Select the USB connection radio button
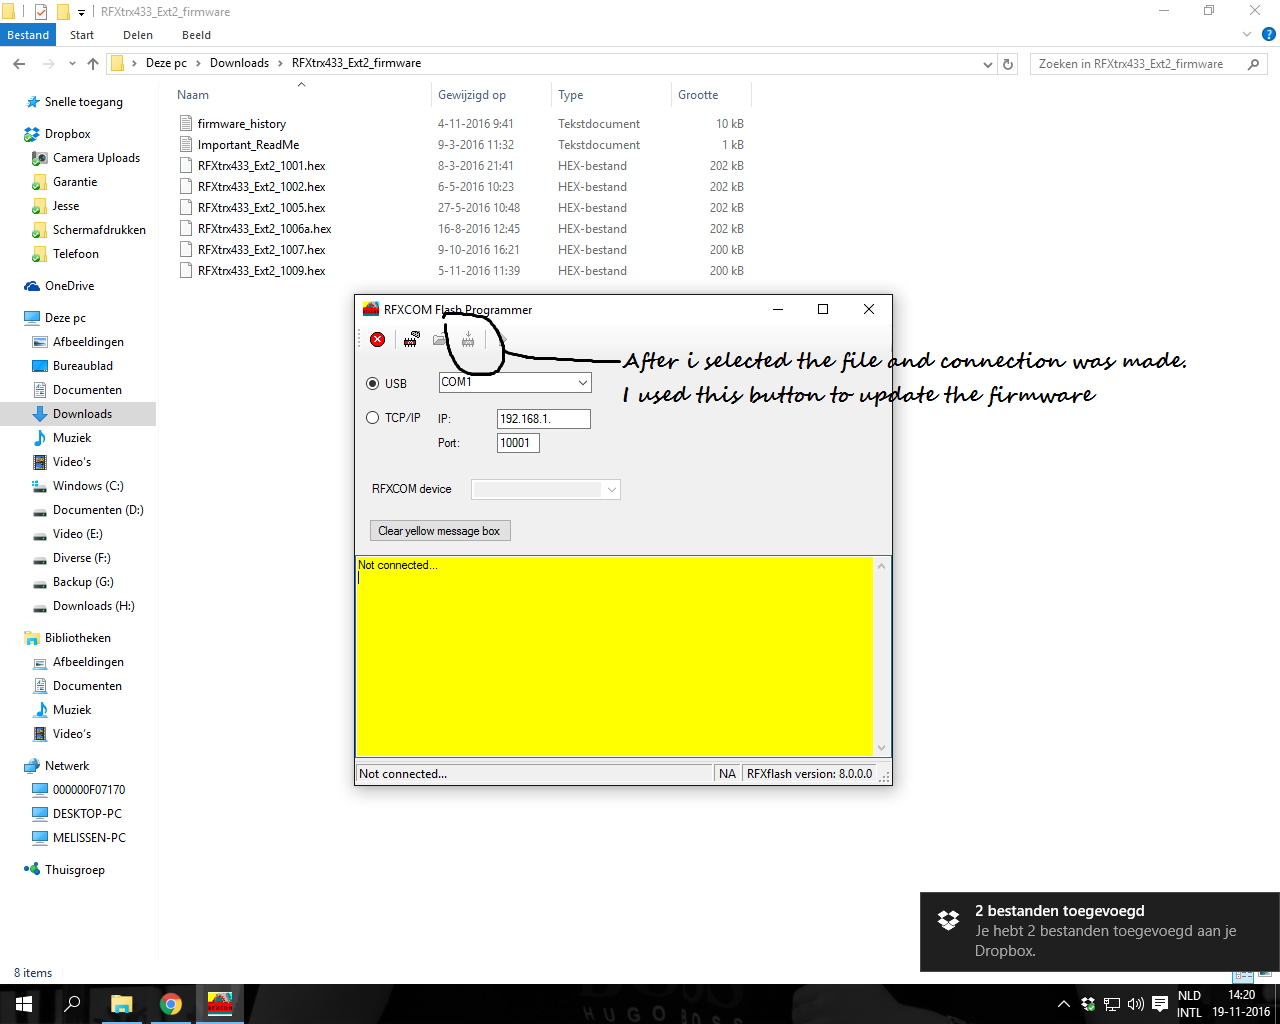 coord(373,383)
